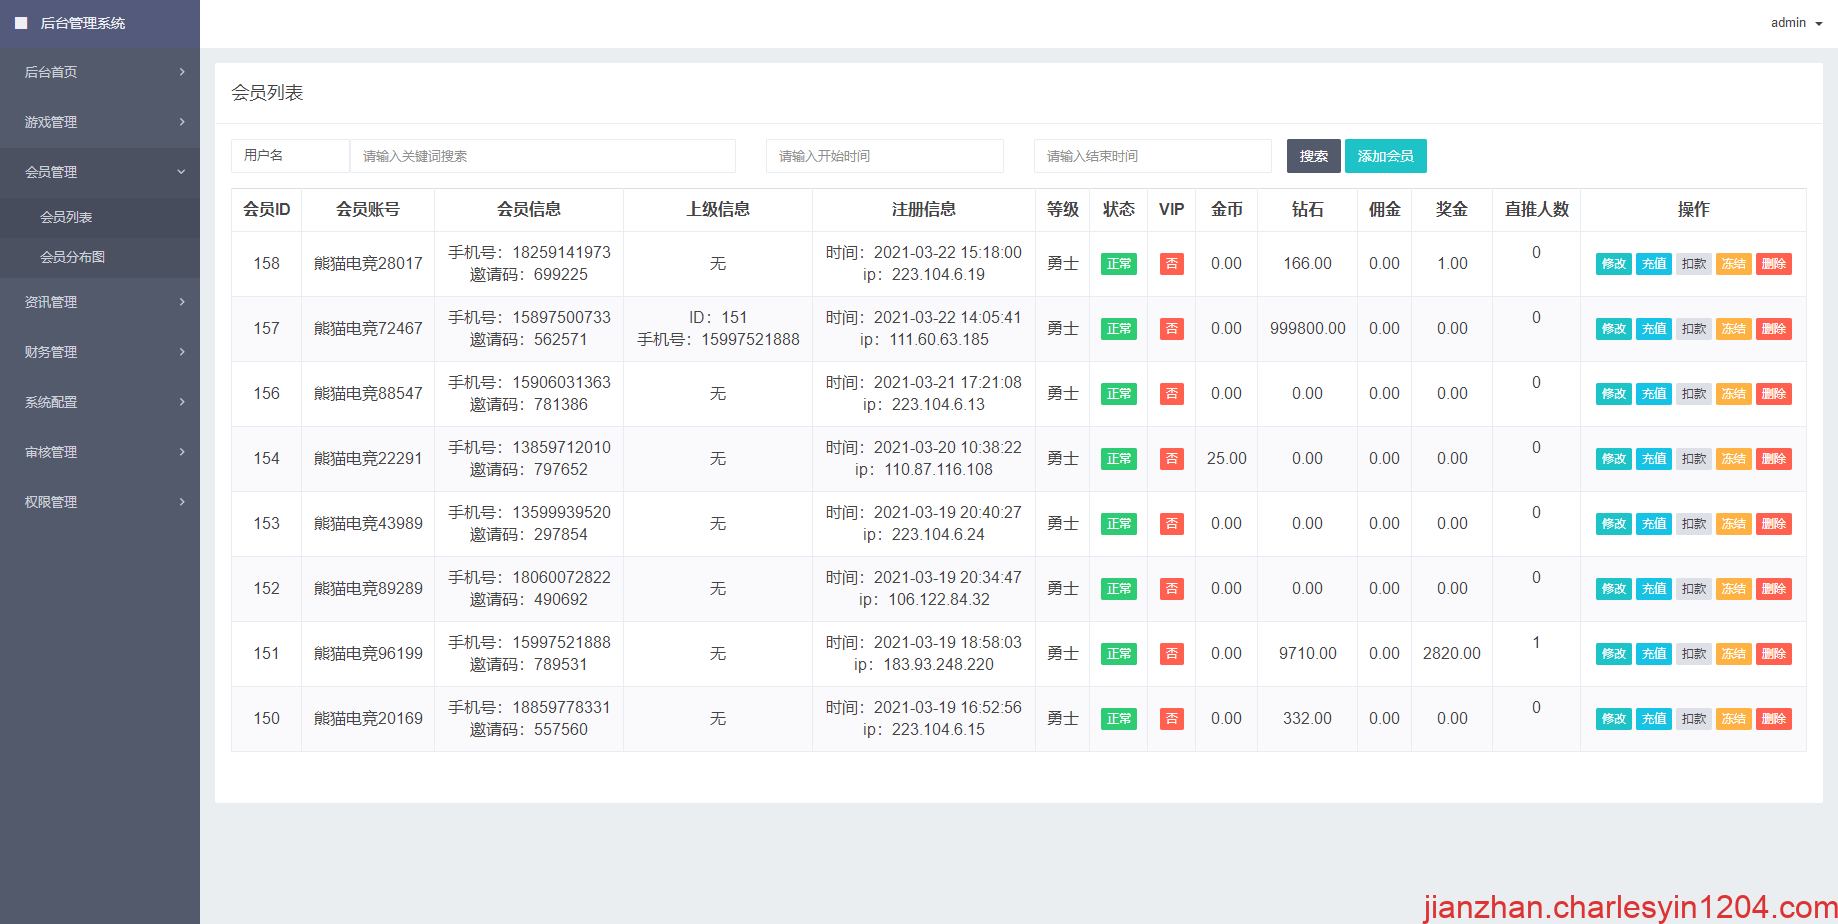Click the 添加会员 button
The width and height of the screenshot is (1838, 924).
click(1385, 156)
